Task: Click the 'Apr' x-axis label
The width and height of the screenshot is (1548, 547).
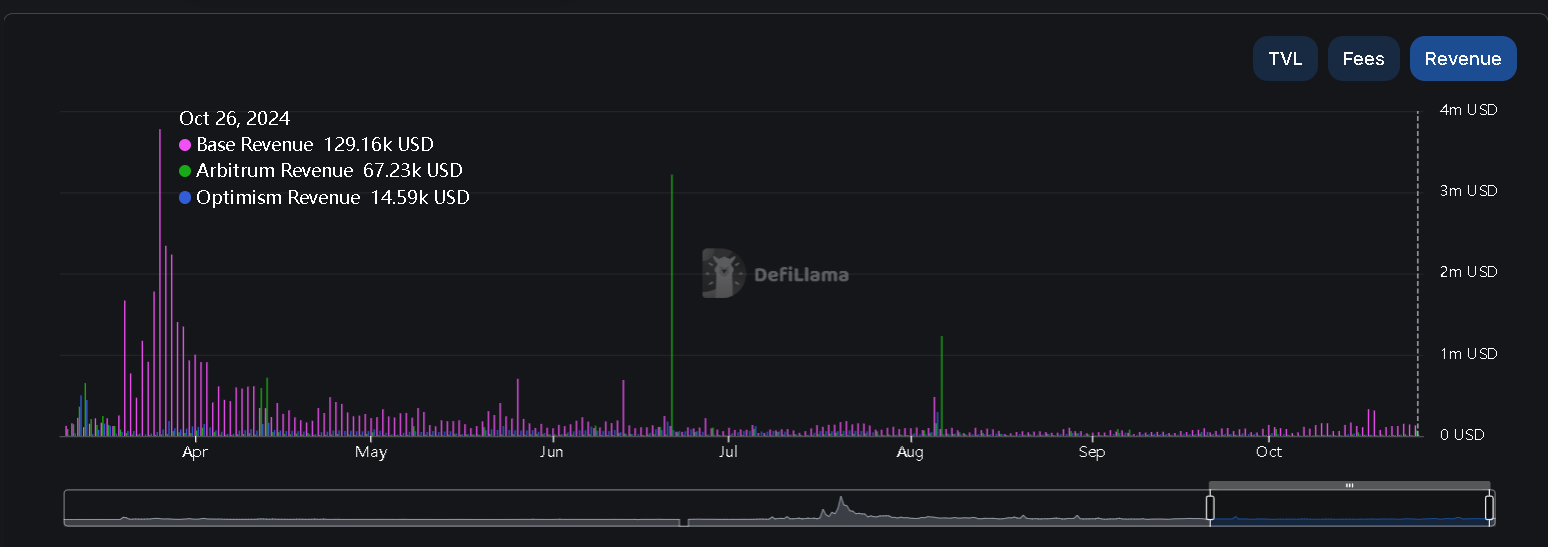Action: point(195,452)
